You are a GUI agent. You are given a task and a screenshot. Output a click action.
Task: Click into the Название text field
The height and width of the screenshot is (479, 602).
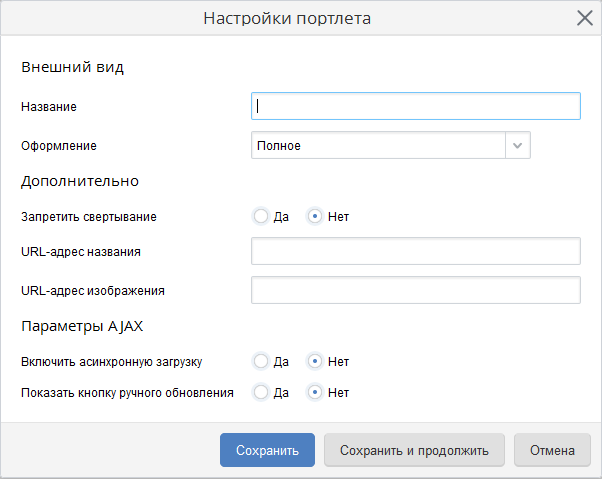click(x=415, y=106)
